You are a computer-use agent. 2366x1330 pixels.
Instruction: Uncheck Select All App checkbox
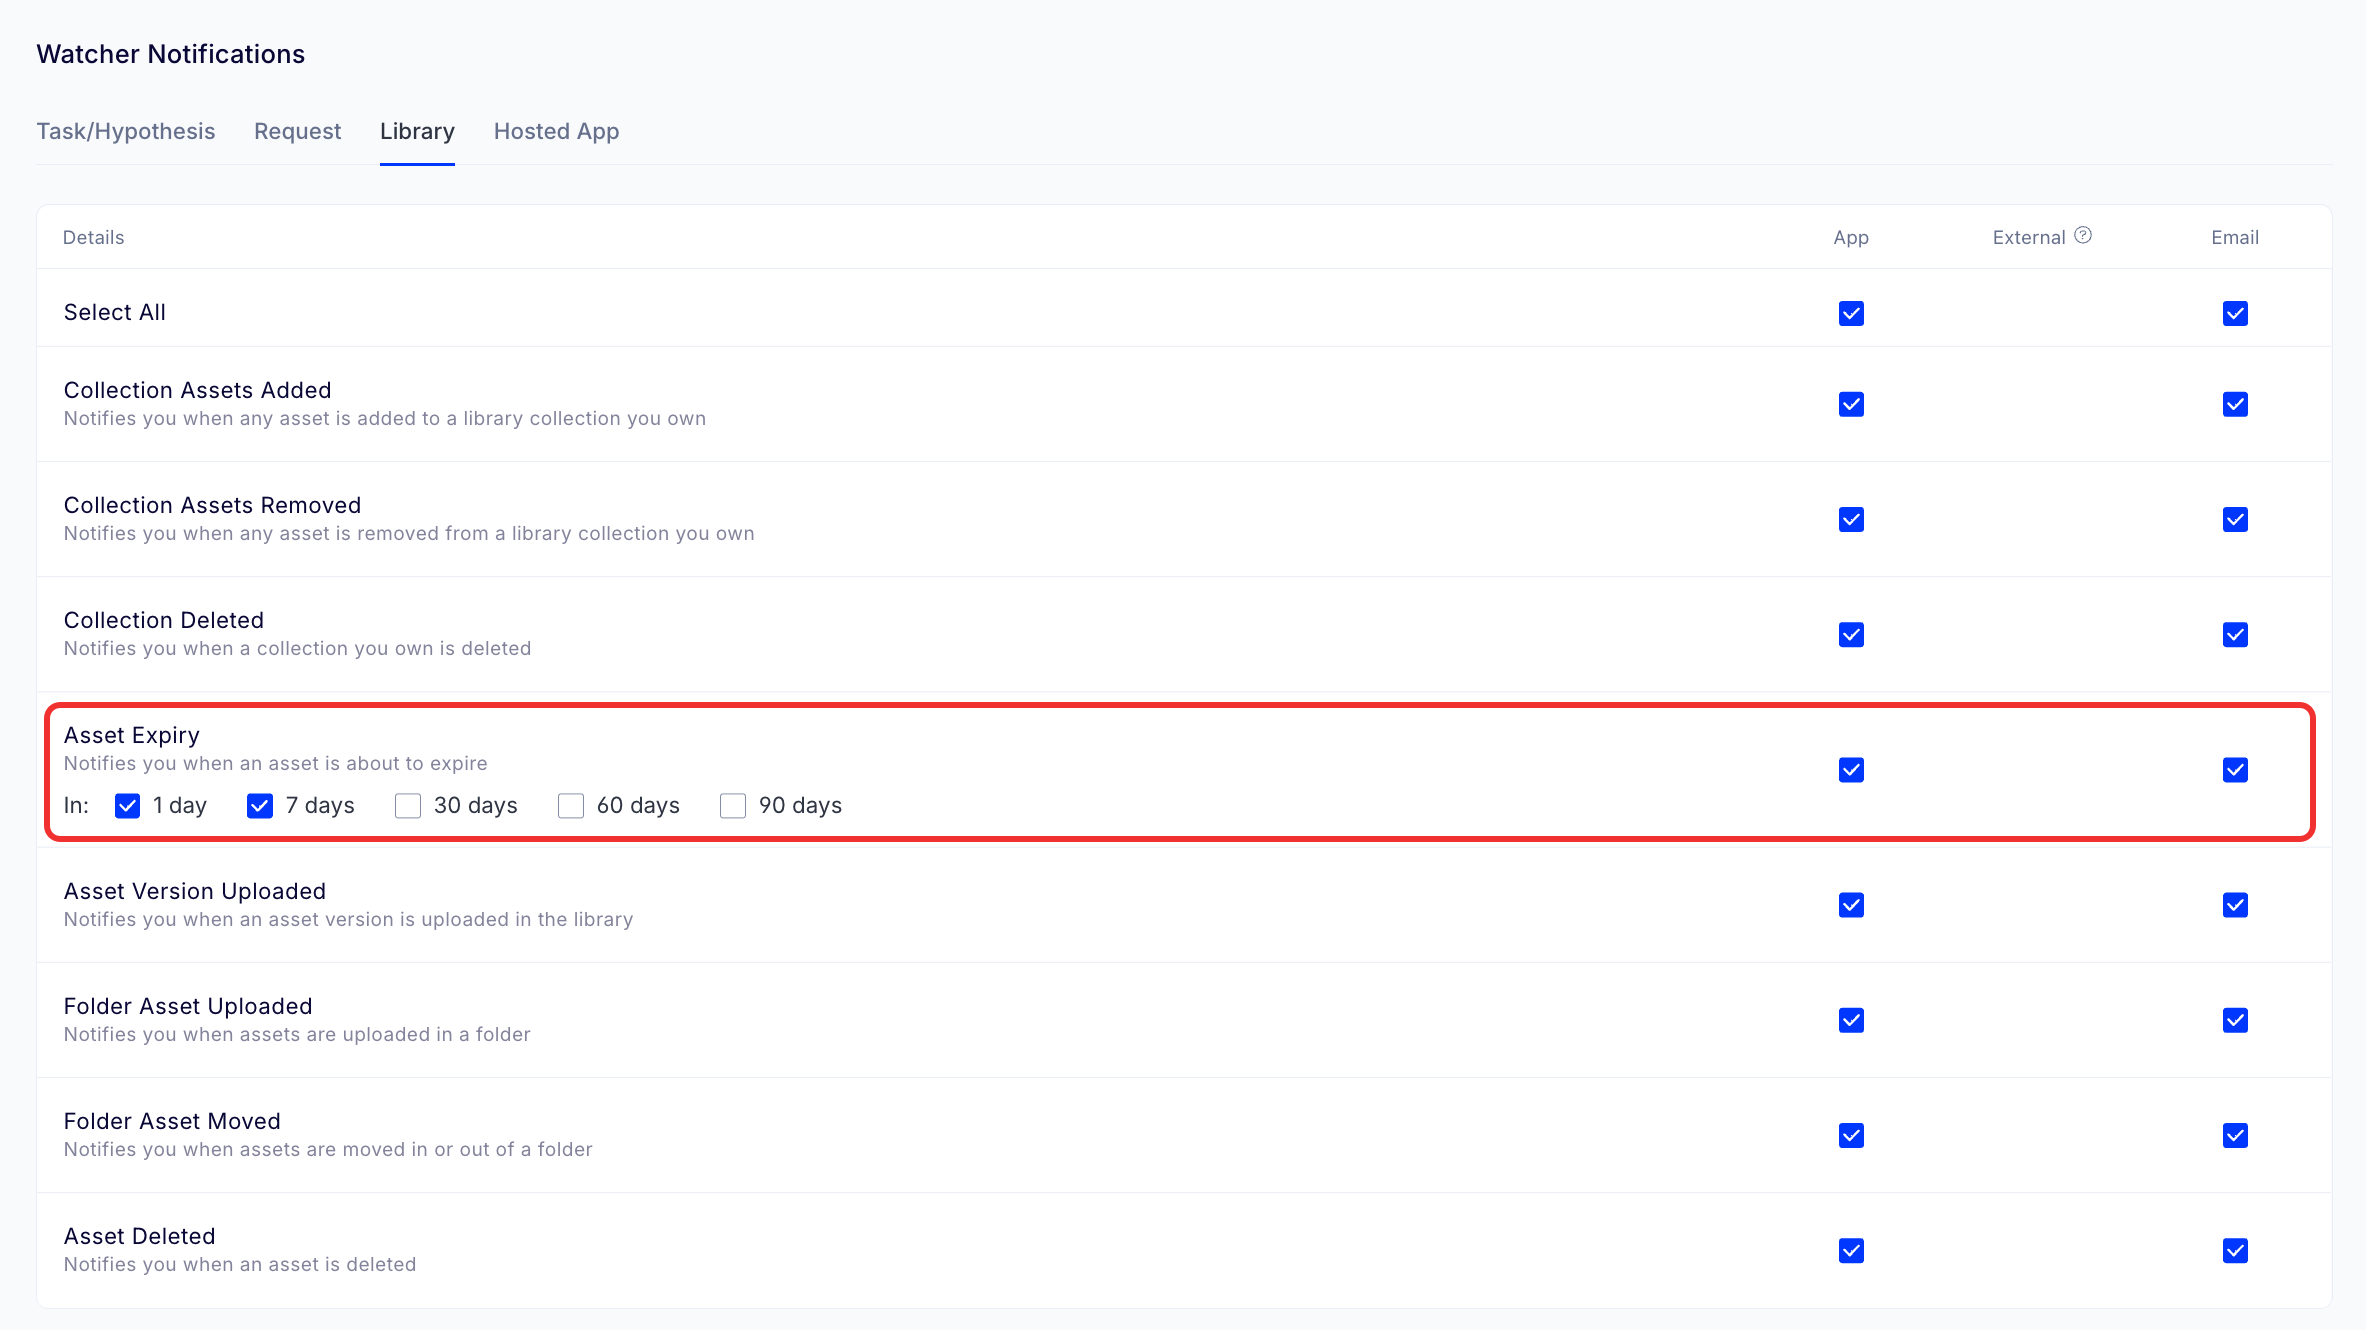pyautogui.click(x=1851, y=314)
